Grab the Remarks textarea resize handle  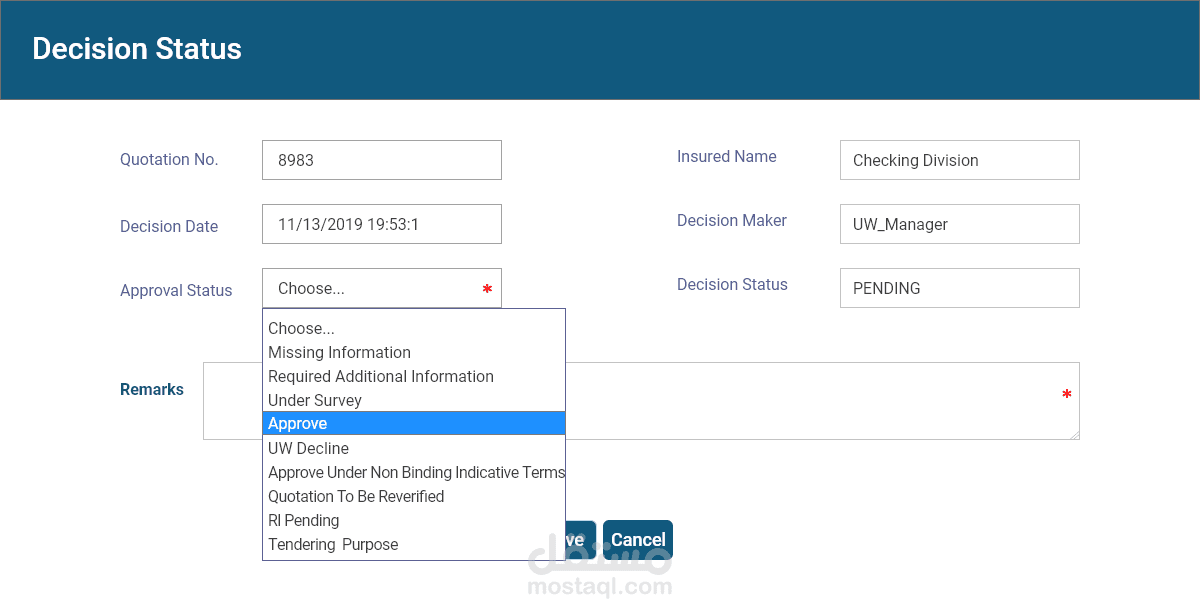[1075, 435]
